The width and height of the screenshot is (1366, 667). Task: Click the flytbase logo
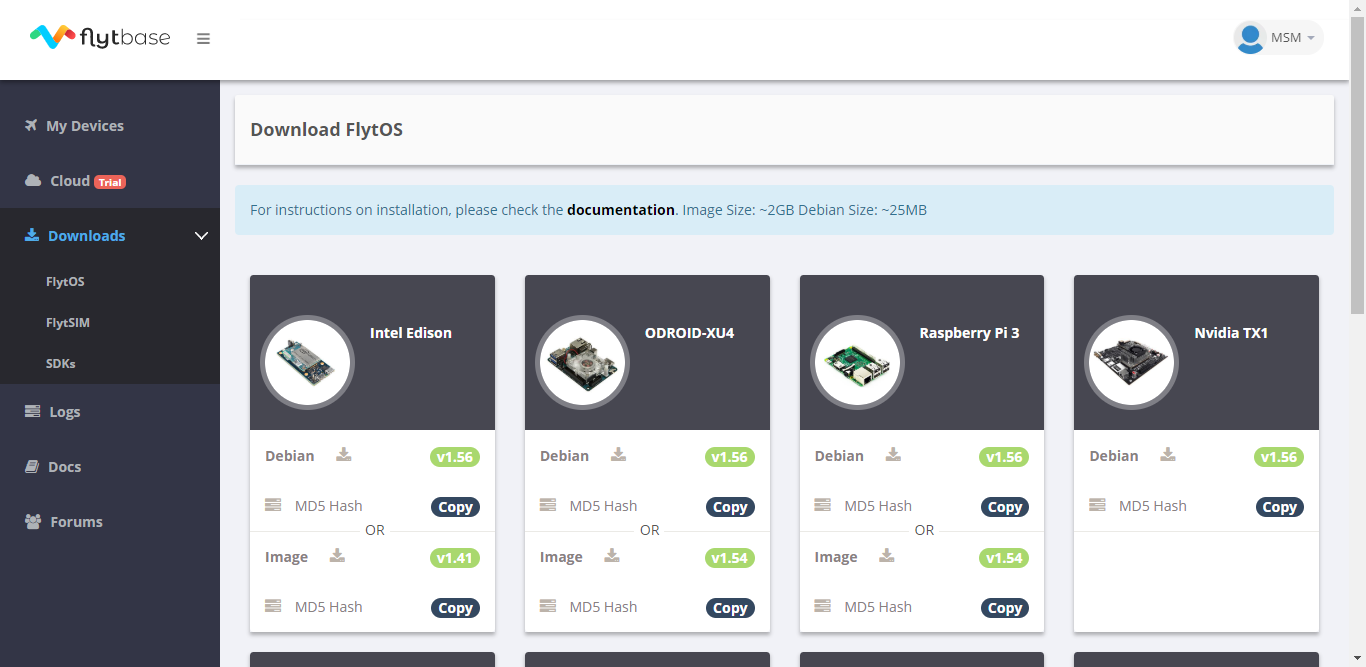pyautogui.click(x=100, y=38)
